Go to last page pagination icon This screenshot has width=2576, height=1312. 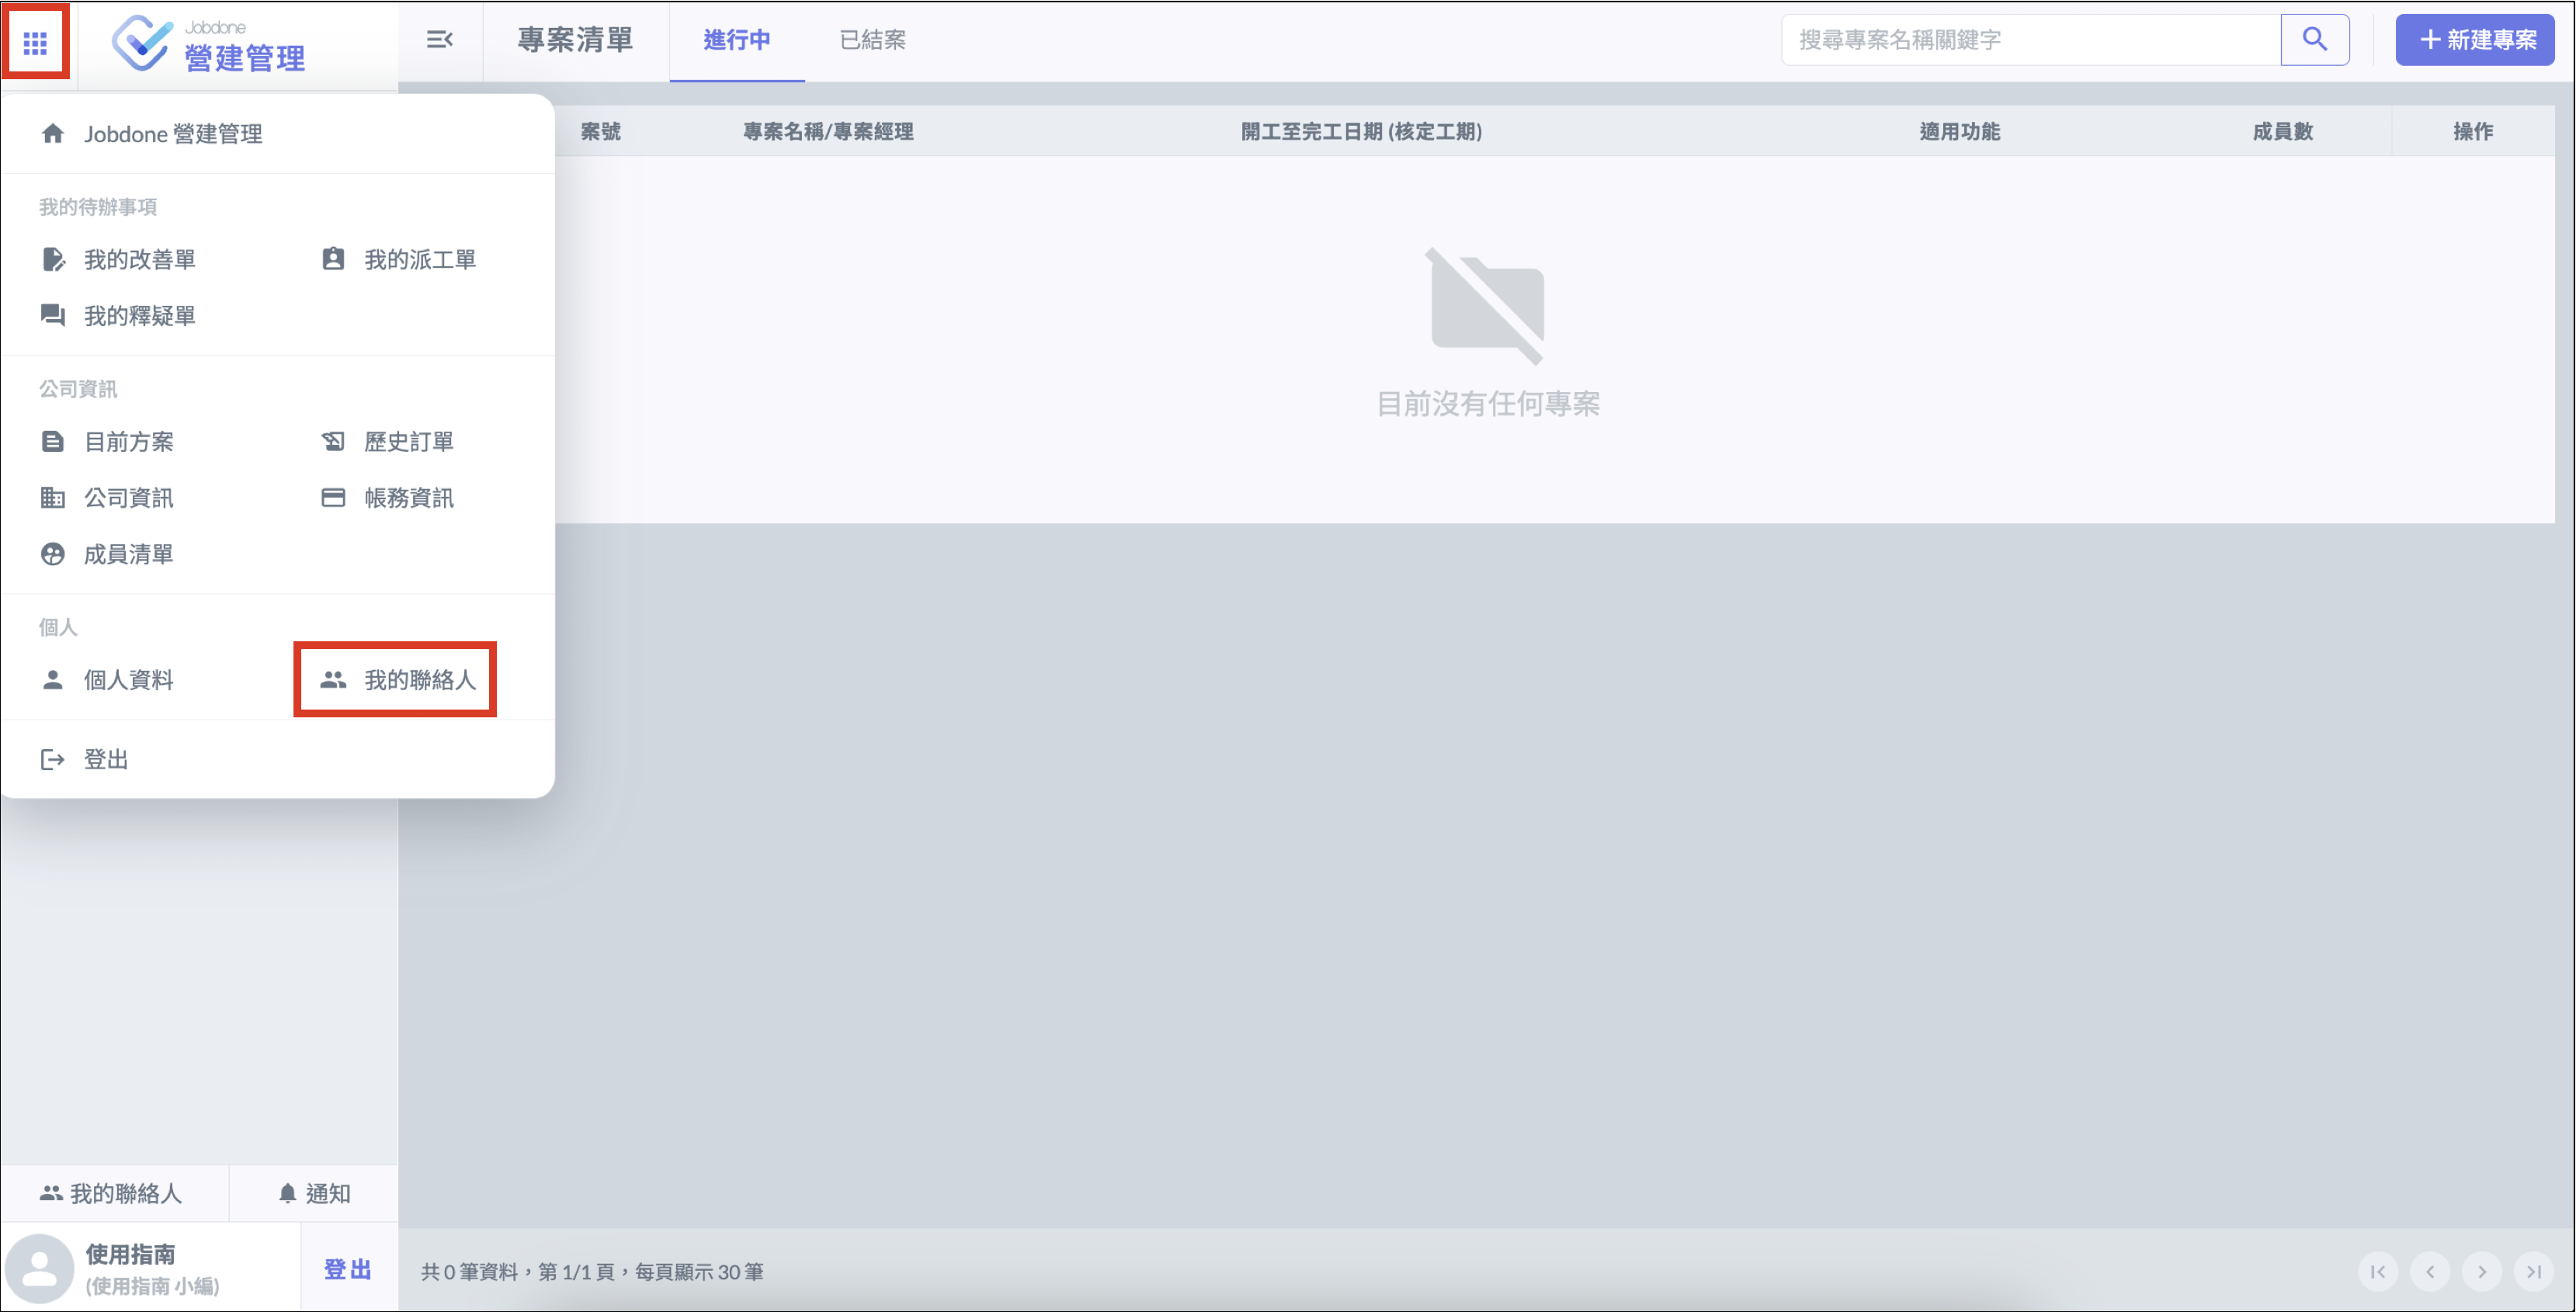pyautogui.click(x=2534, y=1272)
